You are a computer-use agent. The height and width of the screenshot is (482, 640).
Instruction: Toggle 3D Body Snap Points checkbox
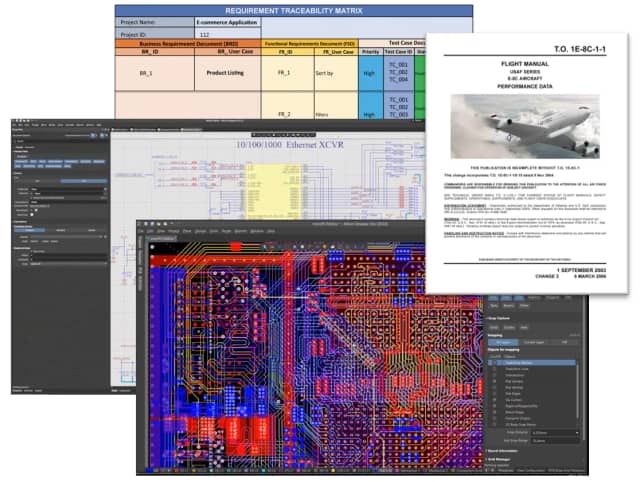tap(495, 424)
